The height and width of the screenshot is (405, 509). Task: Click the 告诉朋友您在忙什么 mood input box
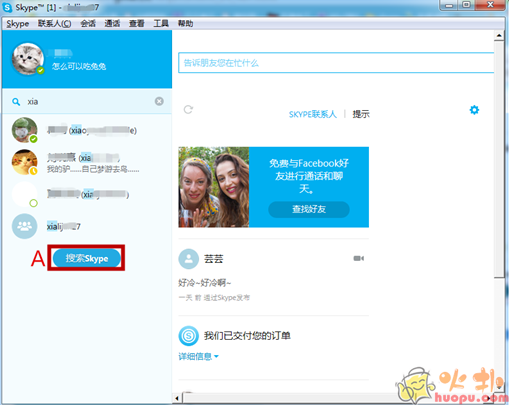pos(336,63)
